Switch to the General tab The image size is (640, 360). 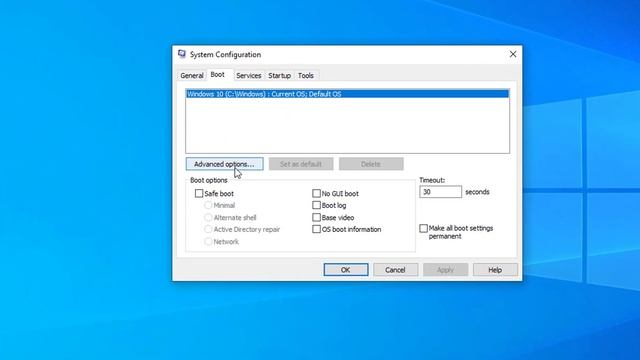(192, 76)
